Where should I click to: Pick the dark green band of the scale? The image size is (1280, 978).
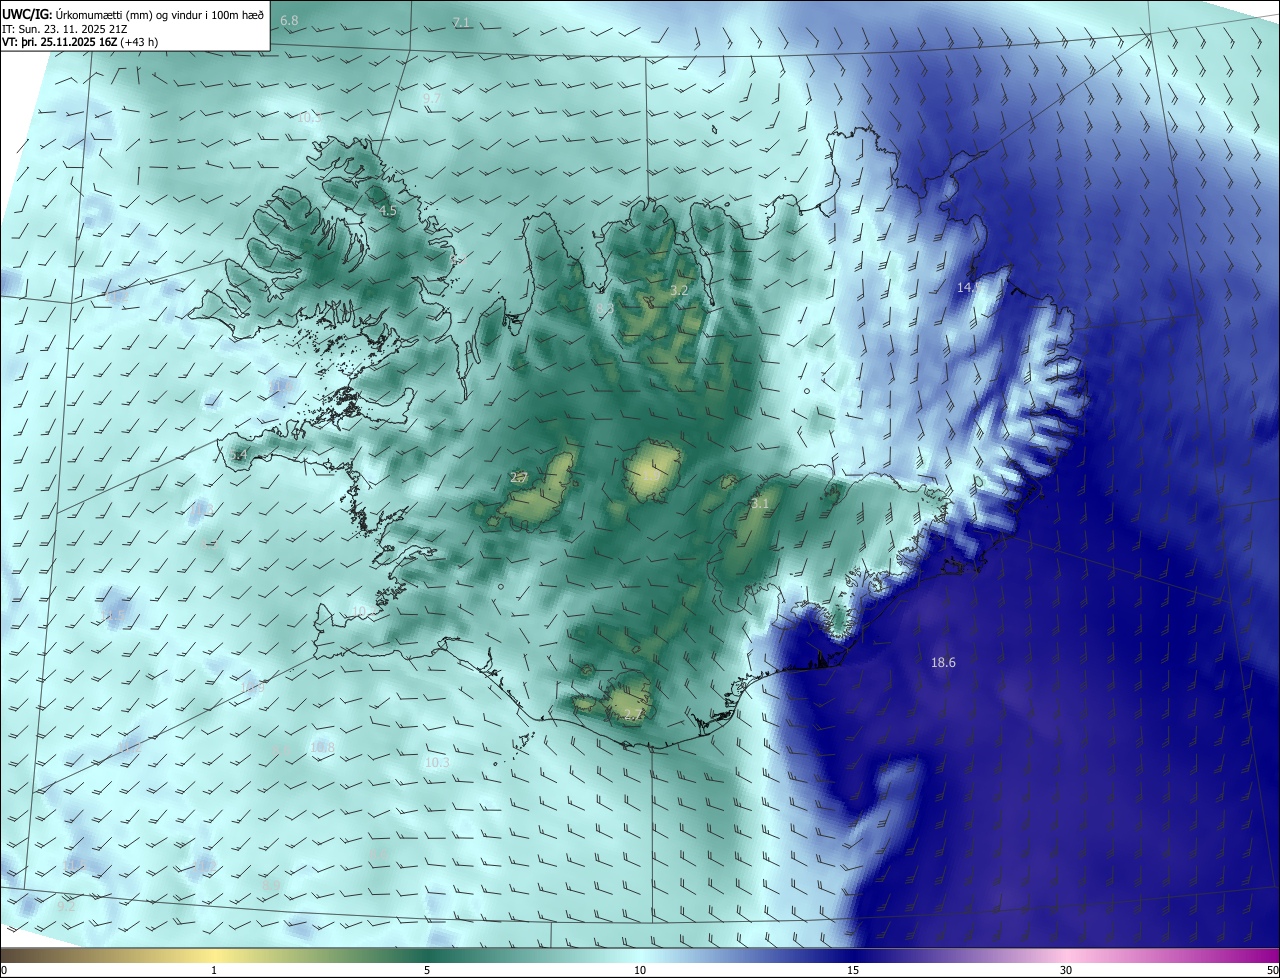point(427,955)
